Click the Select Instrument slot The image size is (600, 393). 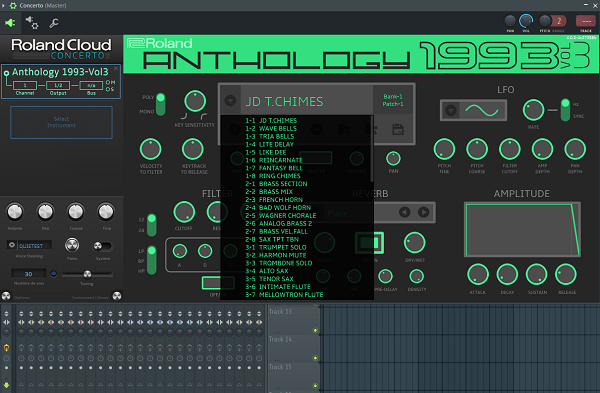61,122
